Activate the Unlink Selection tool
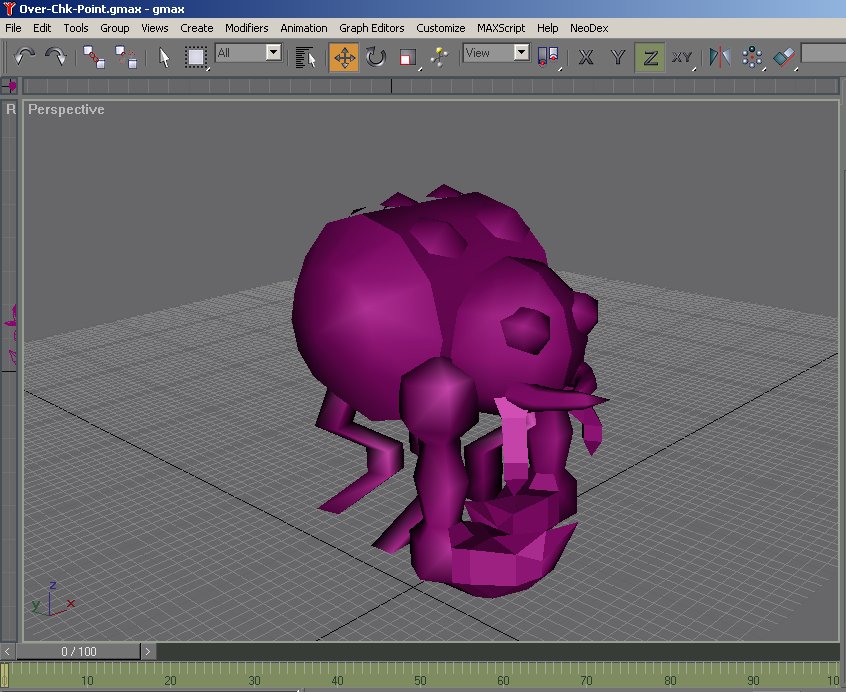Screen dimensions: 846x692 (126, 57)
